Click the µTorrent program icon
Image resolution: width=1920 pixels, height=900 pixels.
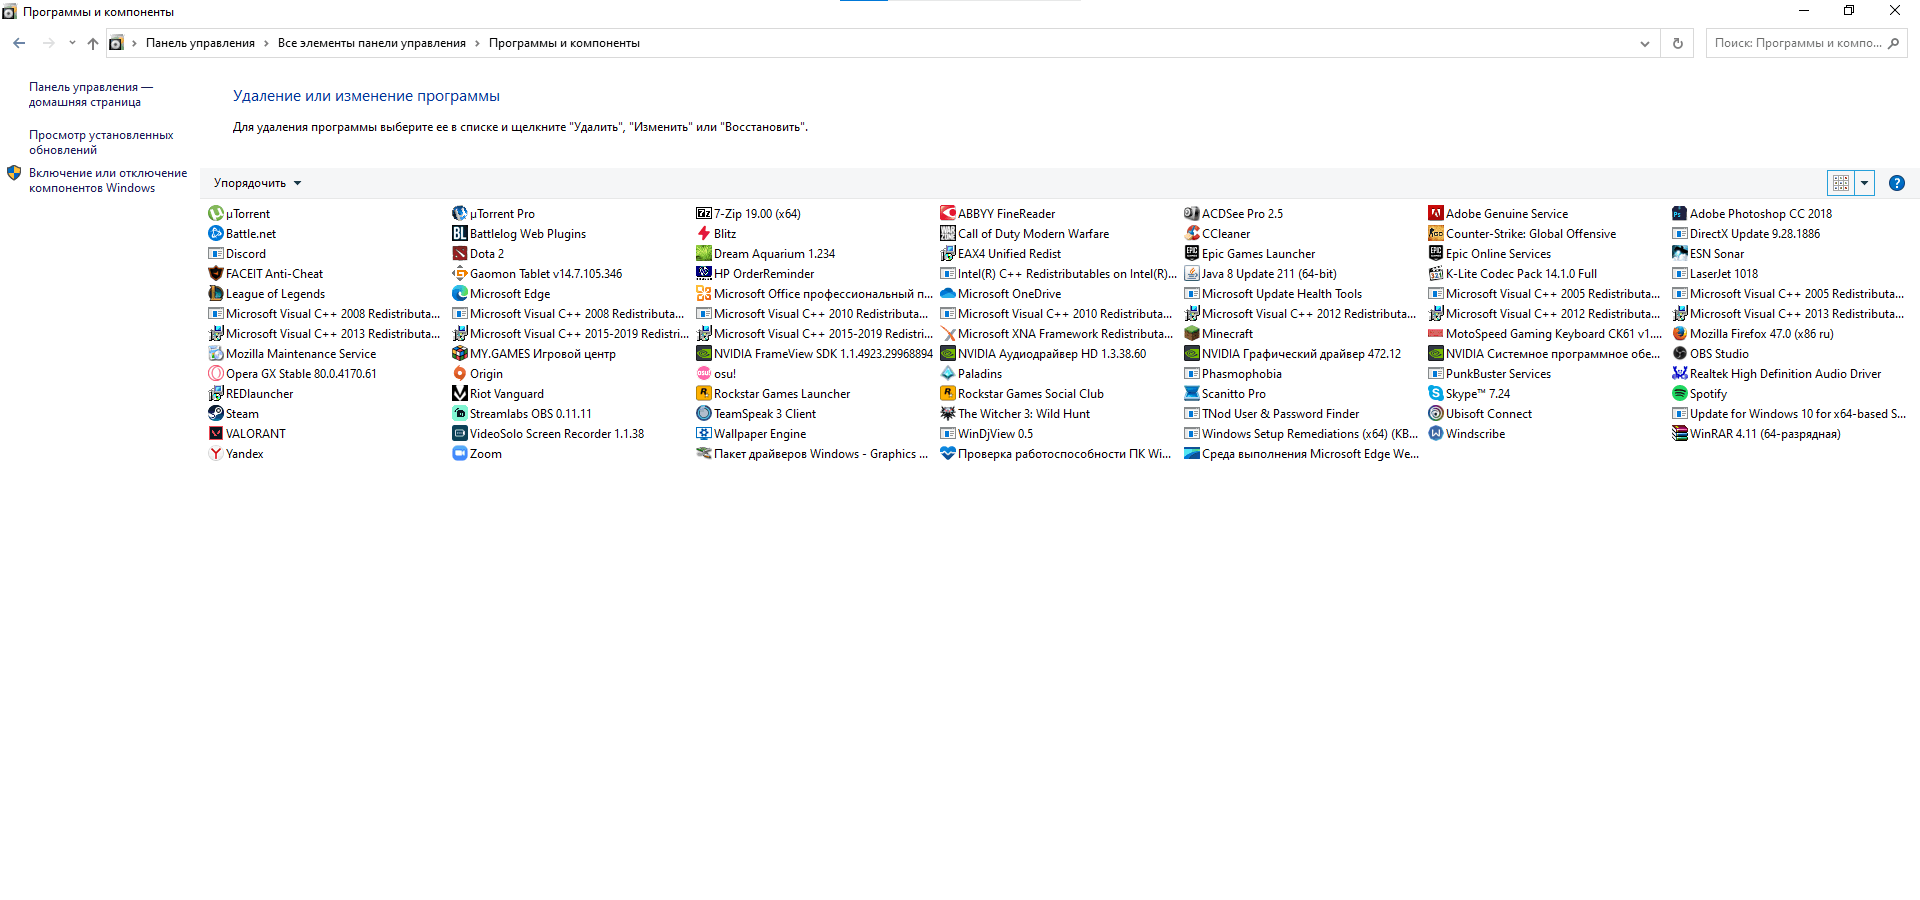tap(215, 213)
